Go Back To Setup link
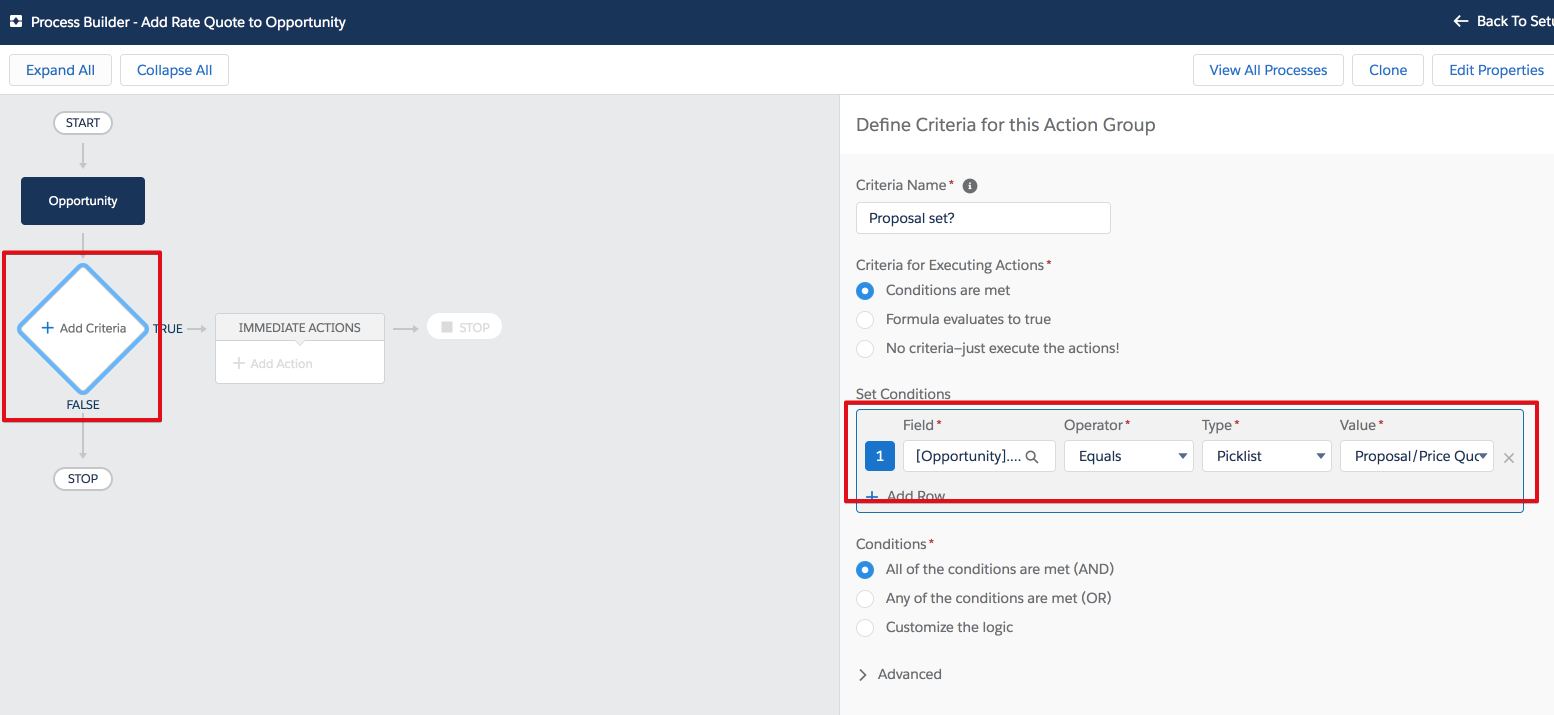This screenshot has width=1554, height=715. 1503,21
